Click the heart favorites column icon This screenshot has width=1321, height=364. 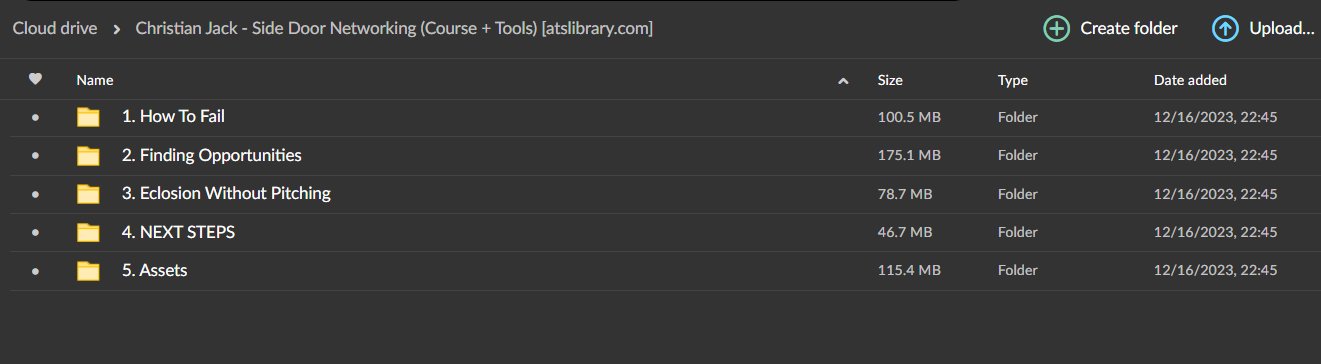(36, 79)
